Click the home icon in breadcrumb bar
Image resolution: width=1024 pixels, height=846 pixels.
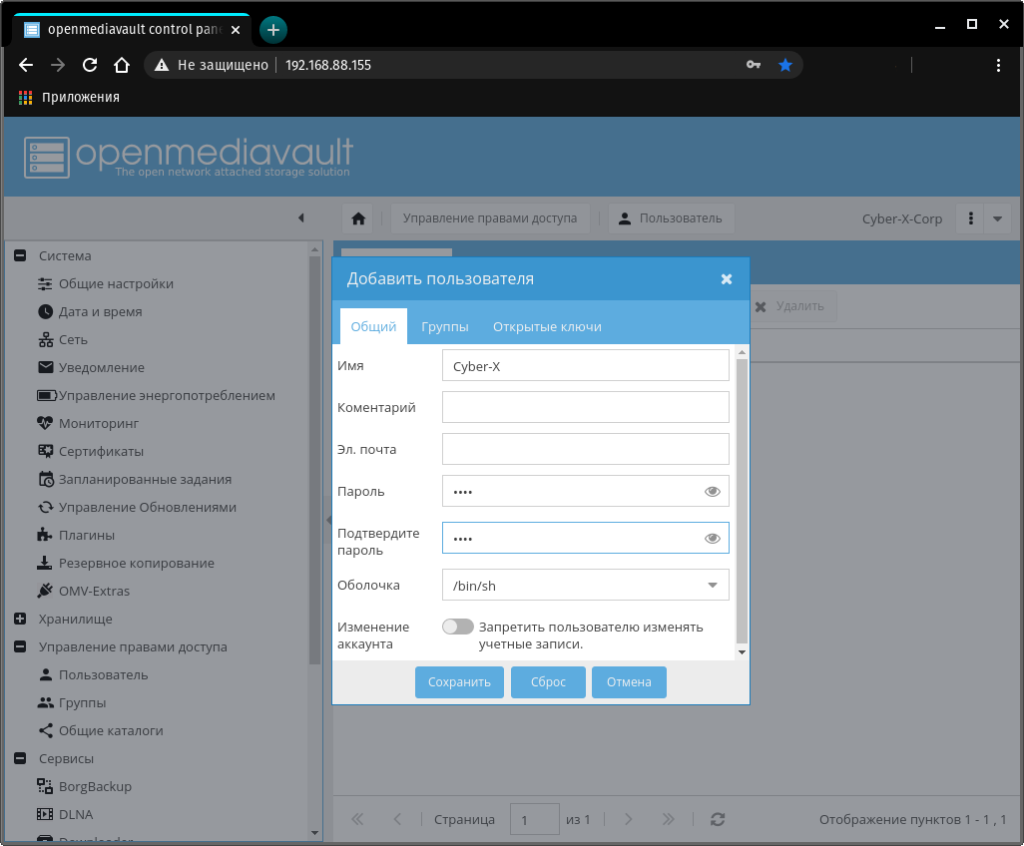(x=358, y=218)
